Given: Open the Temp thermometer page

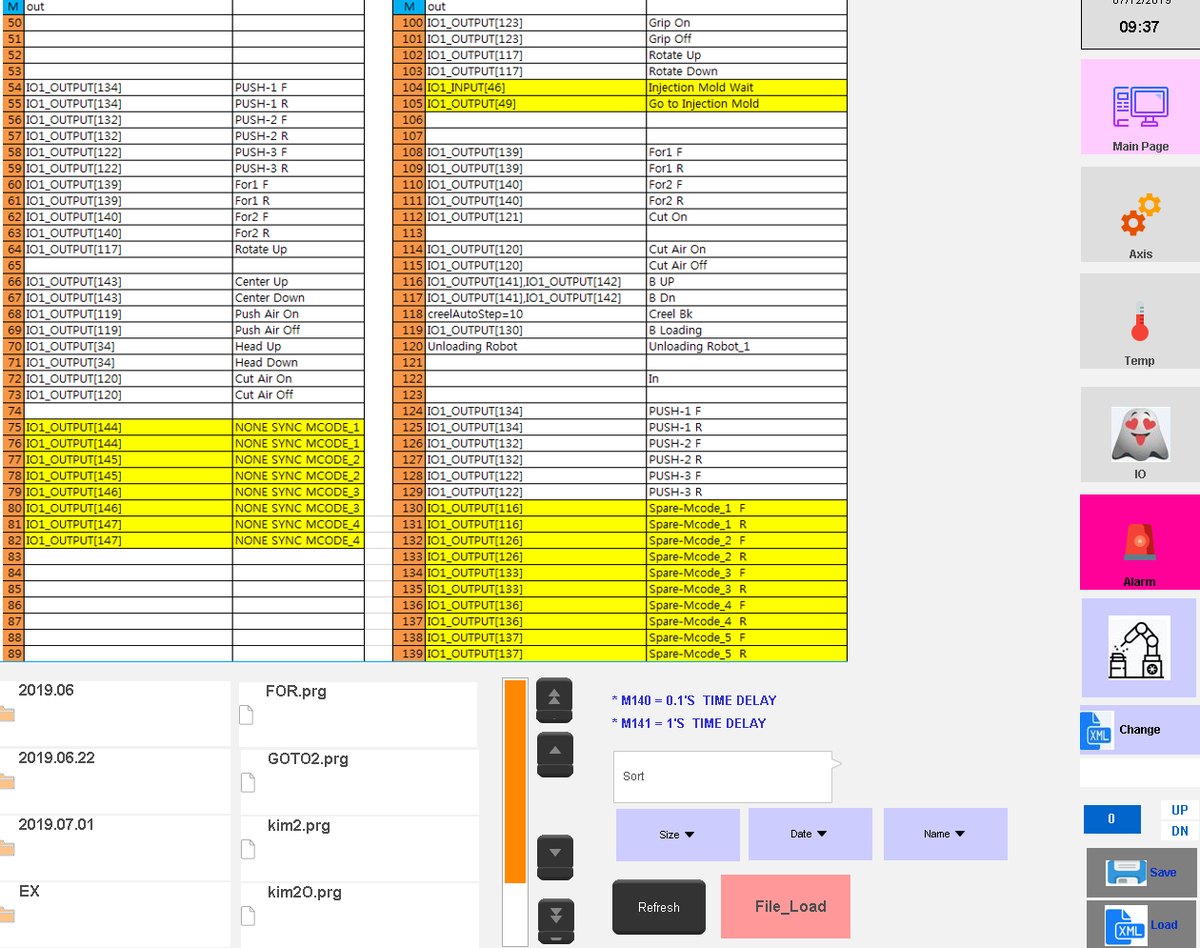Looking at the screenshot, I should 1140,321.
